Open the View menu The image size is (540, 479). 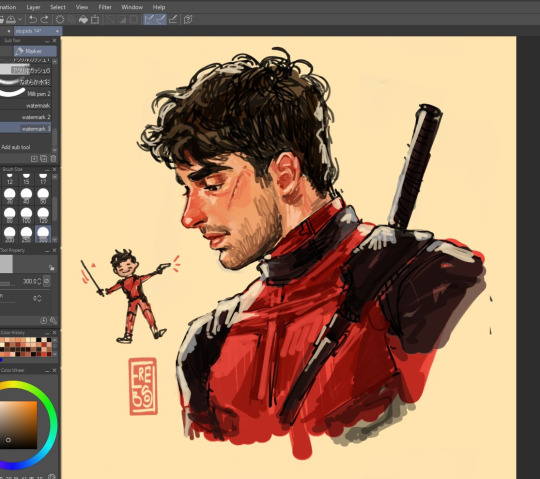[82, 7]
